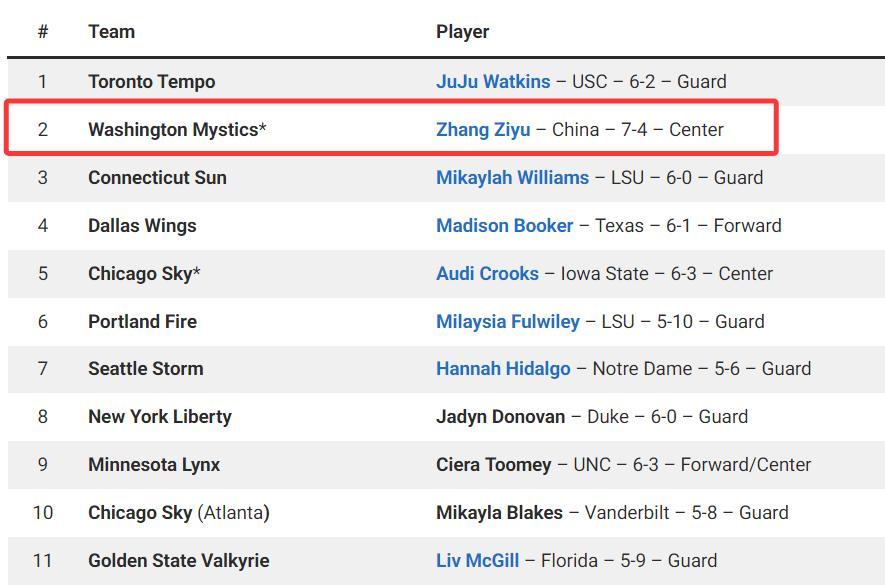Select the Dallas Wings team cell
Image resolution: width=885 pixels, height=585 pixels.
point(142,226)
